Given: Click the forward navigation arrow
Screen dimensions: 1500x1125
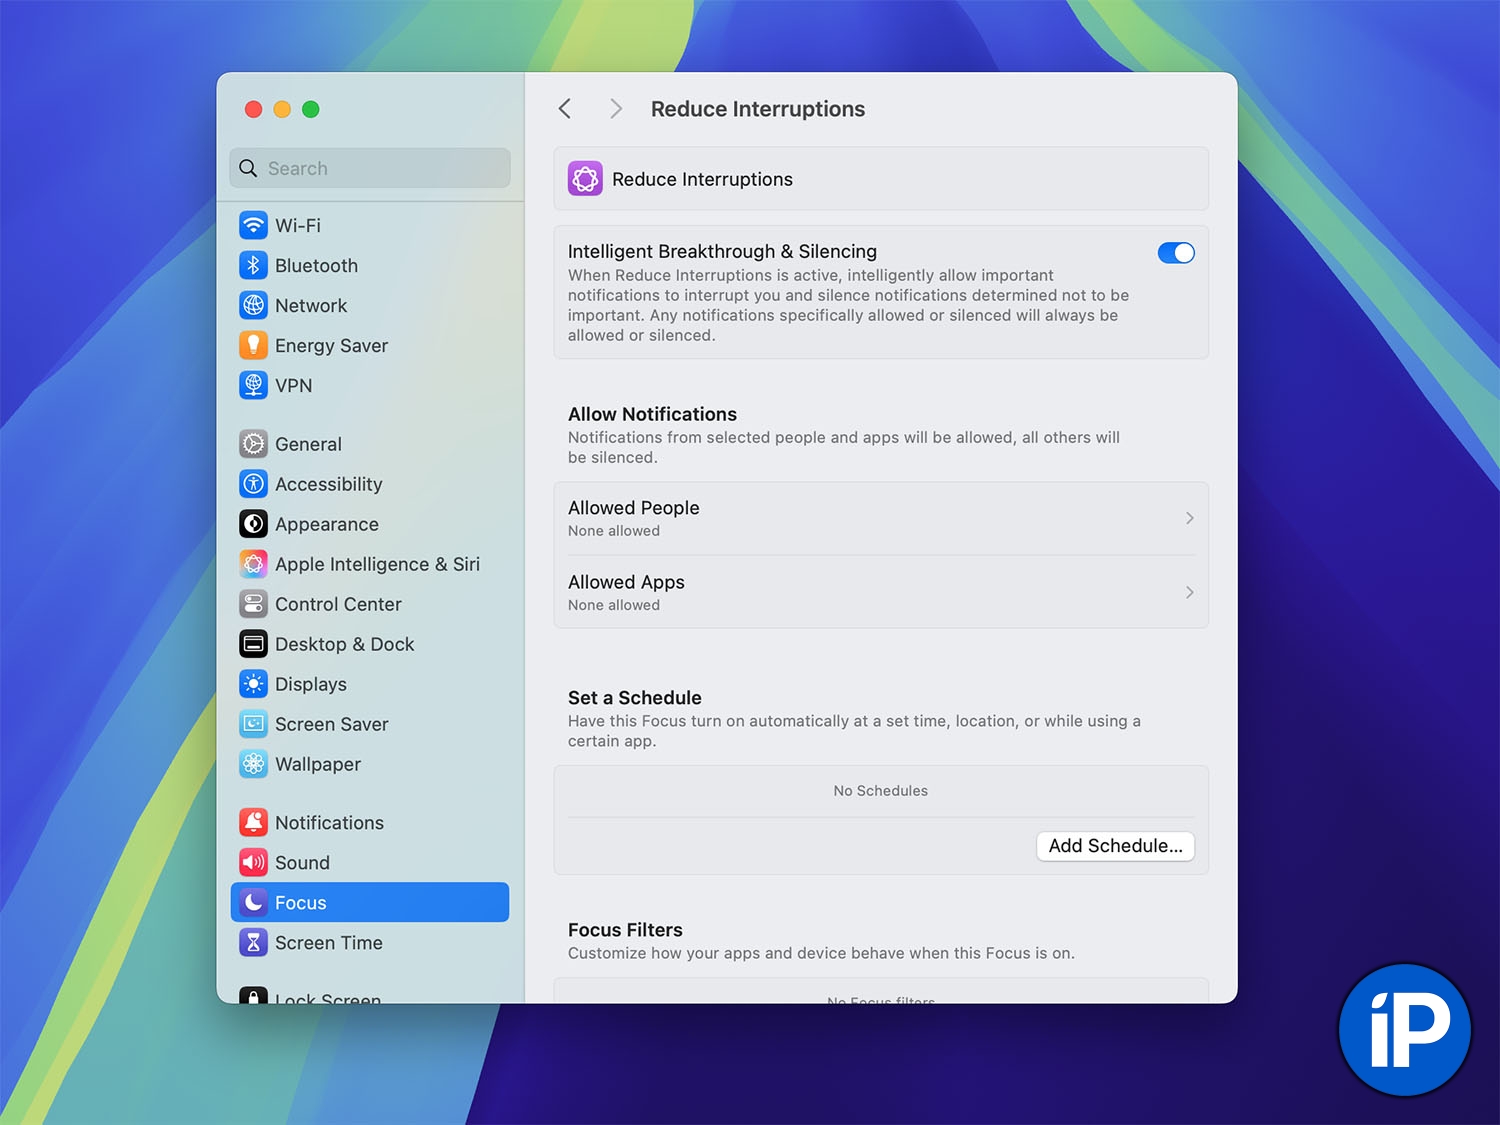Looking at the screenshot, I should 616,109.
